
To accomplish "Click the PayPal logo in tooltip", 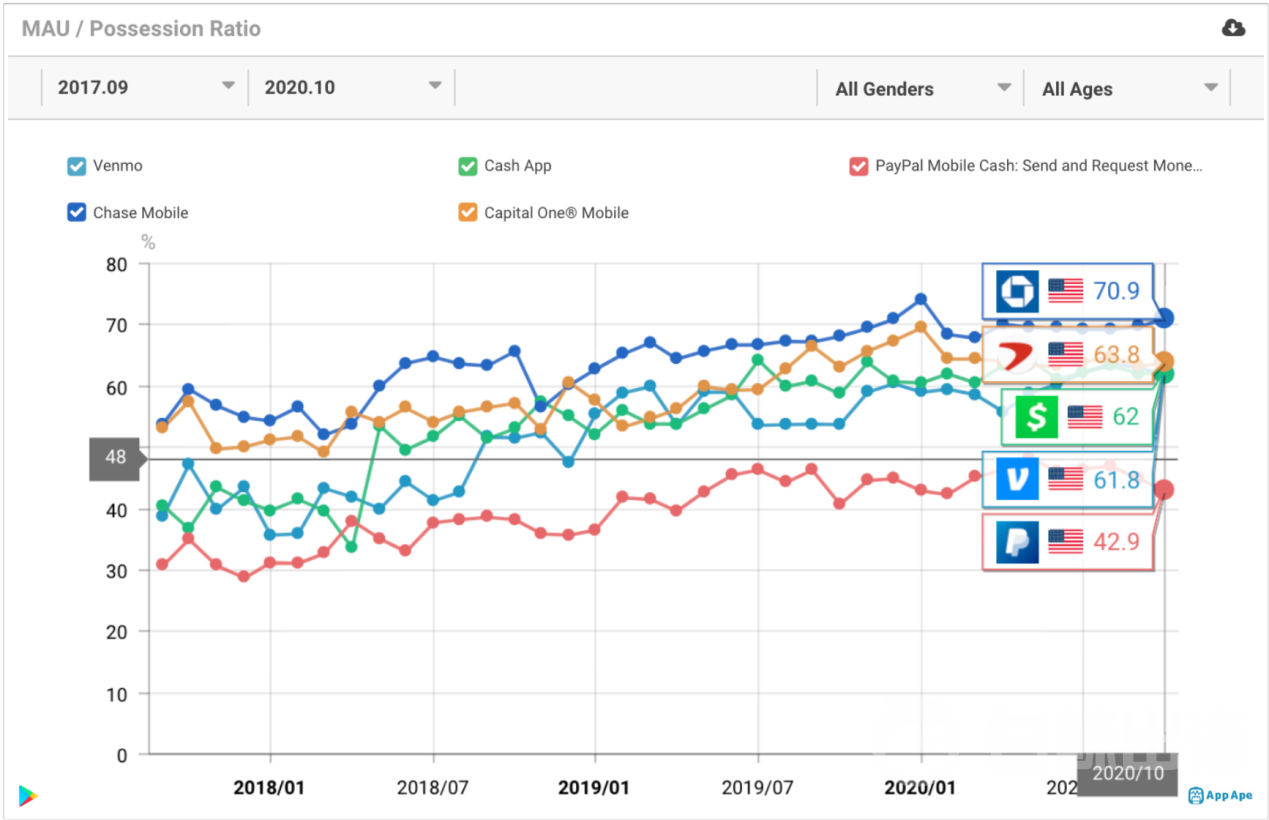I will [x=1017, y=542].
